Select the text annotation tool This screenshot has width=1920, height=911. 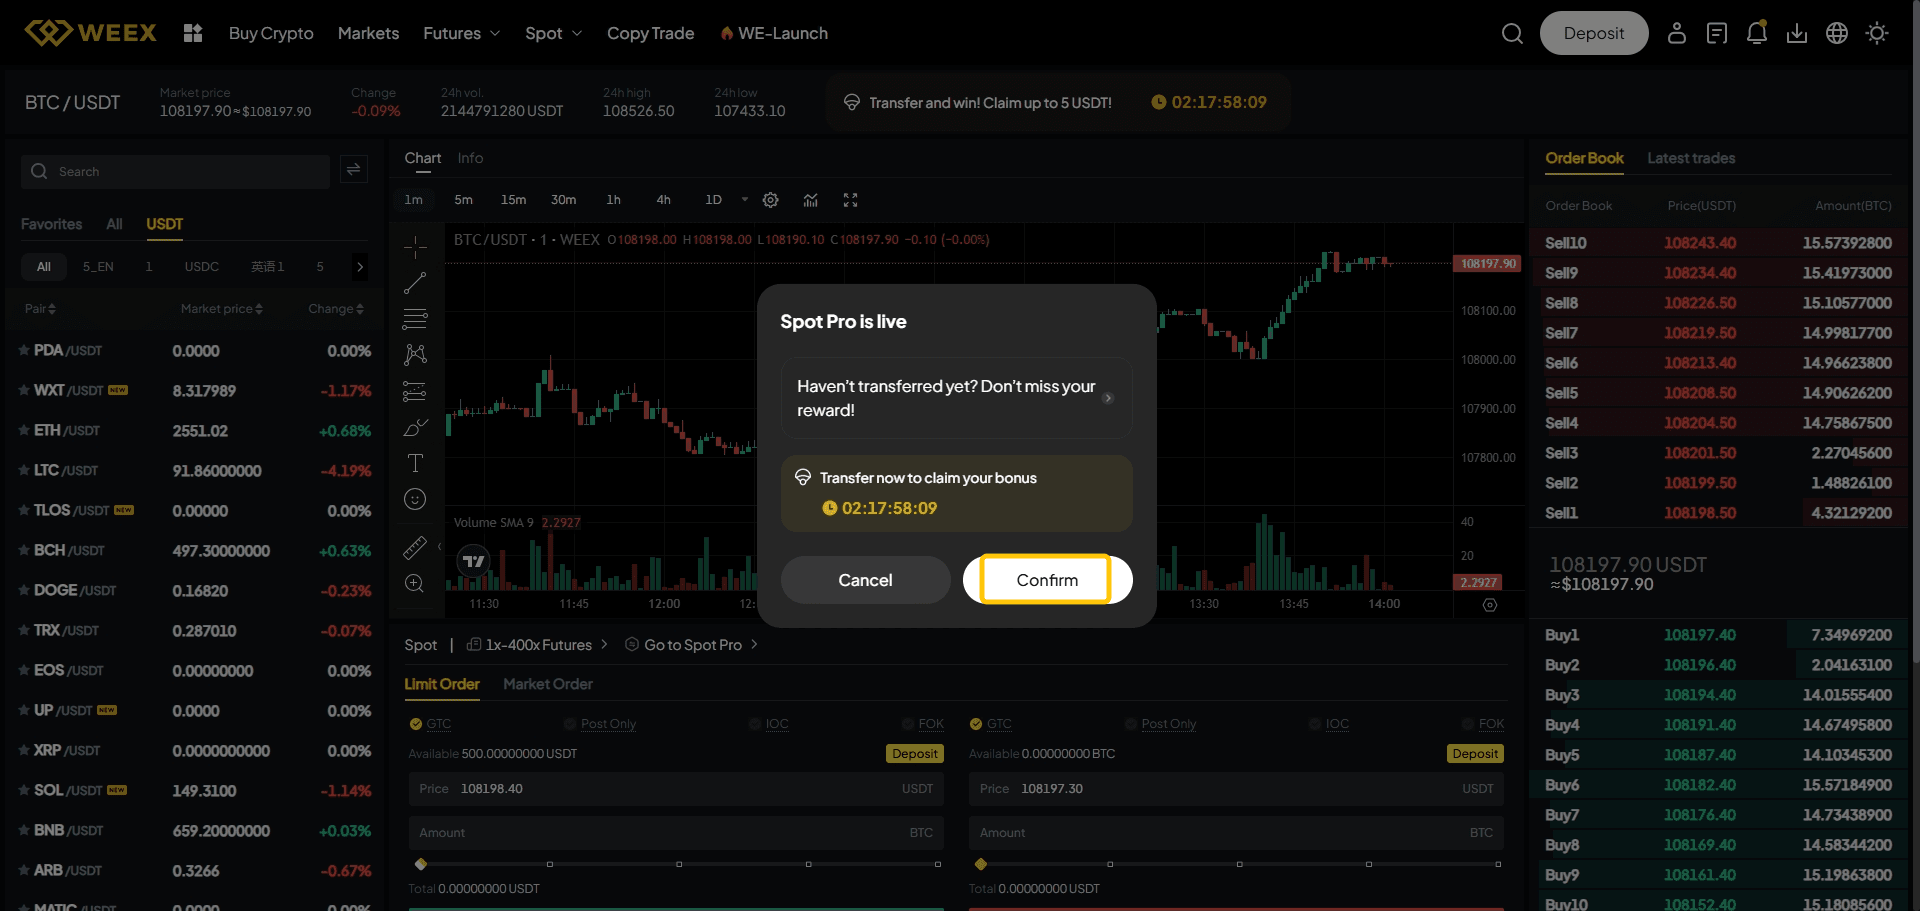click(415, 463)
